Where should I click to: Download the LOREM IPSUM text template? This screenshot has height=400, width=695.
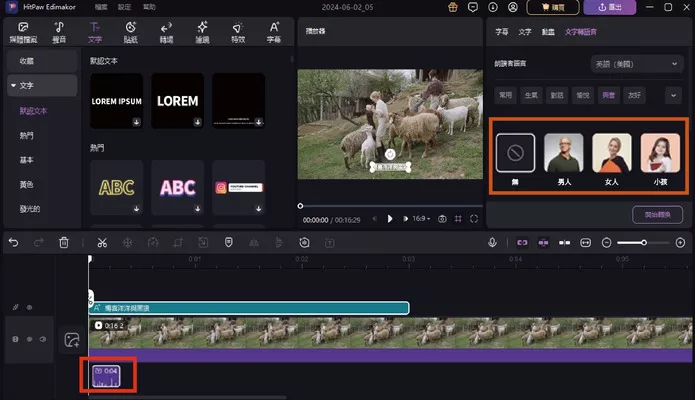[x=137, y=122]
